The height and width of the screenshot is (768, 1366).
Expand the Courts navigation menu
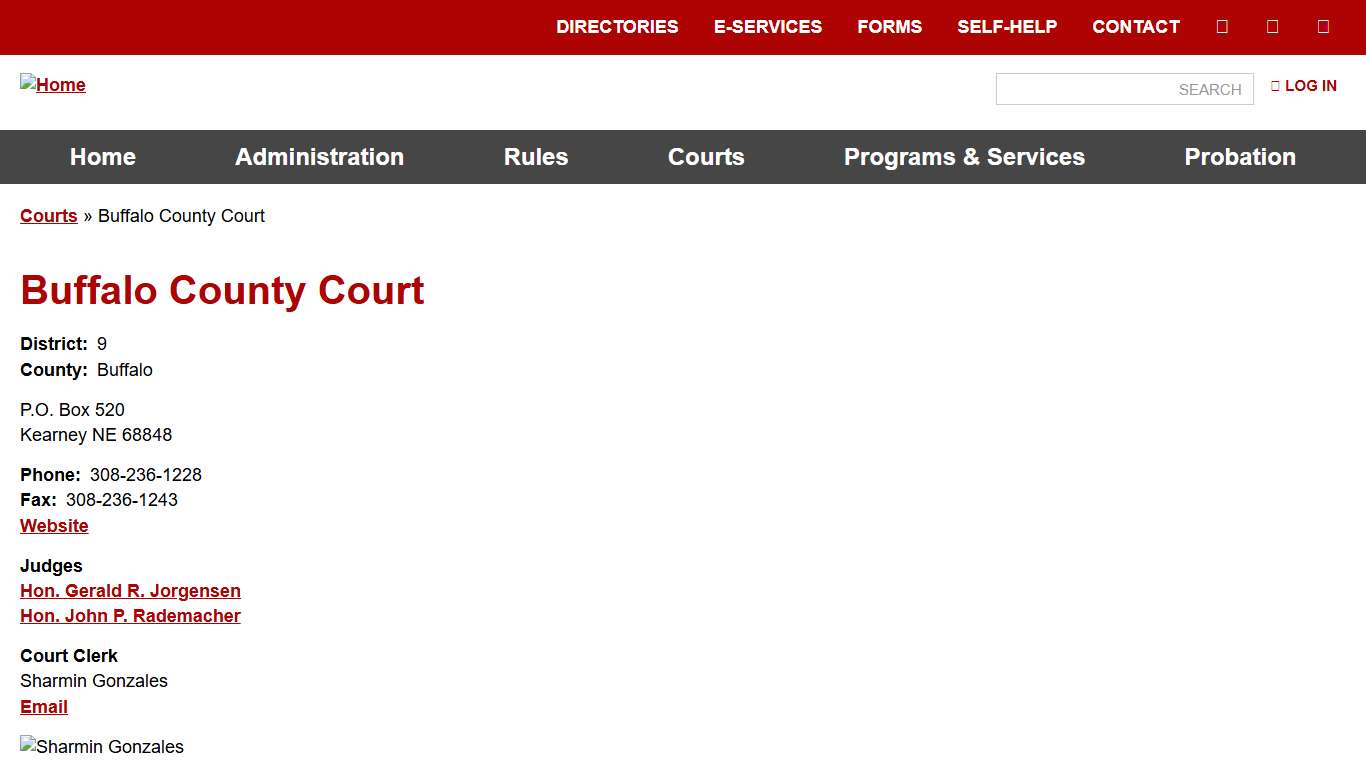click(706, 157)
